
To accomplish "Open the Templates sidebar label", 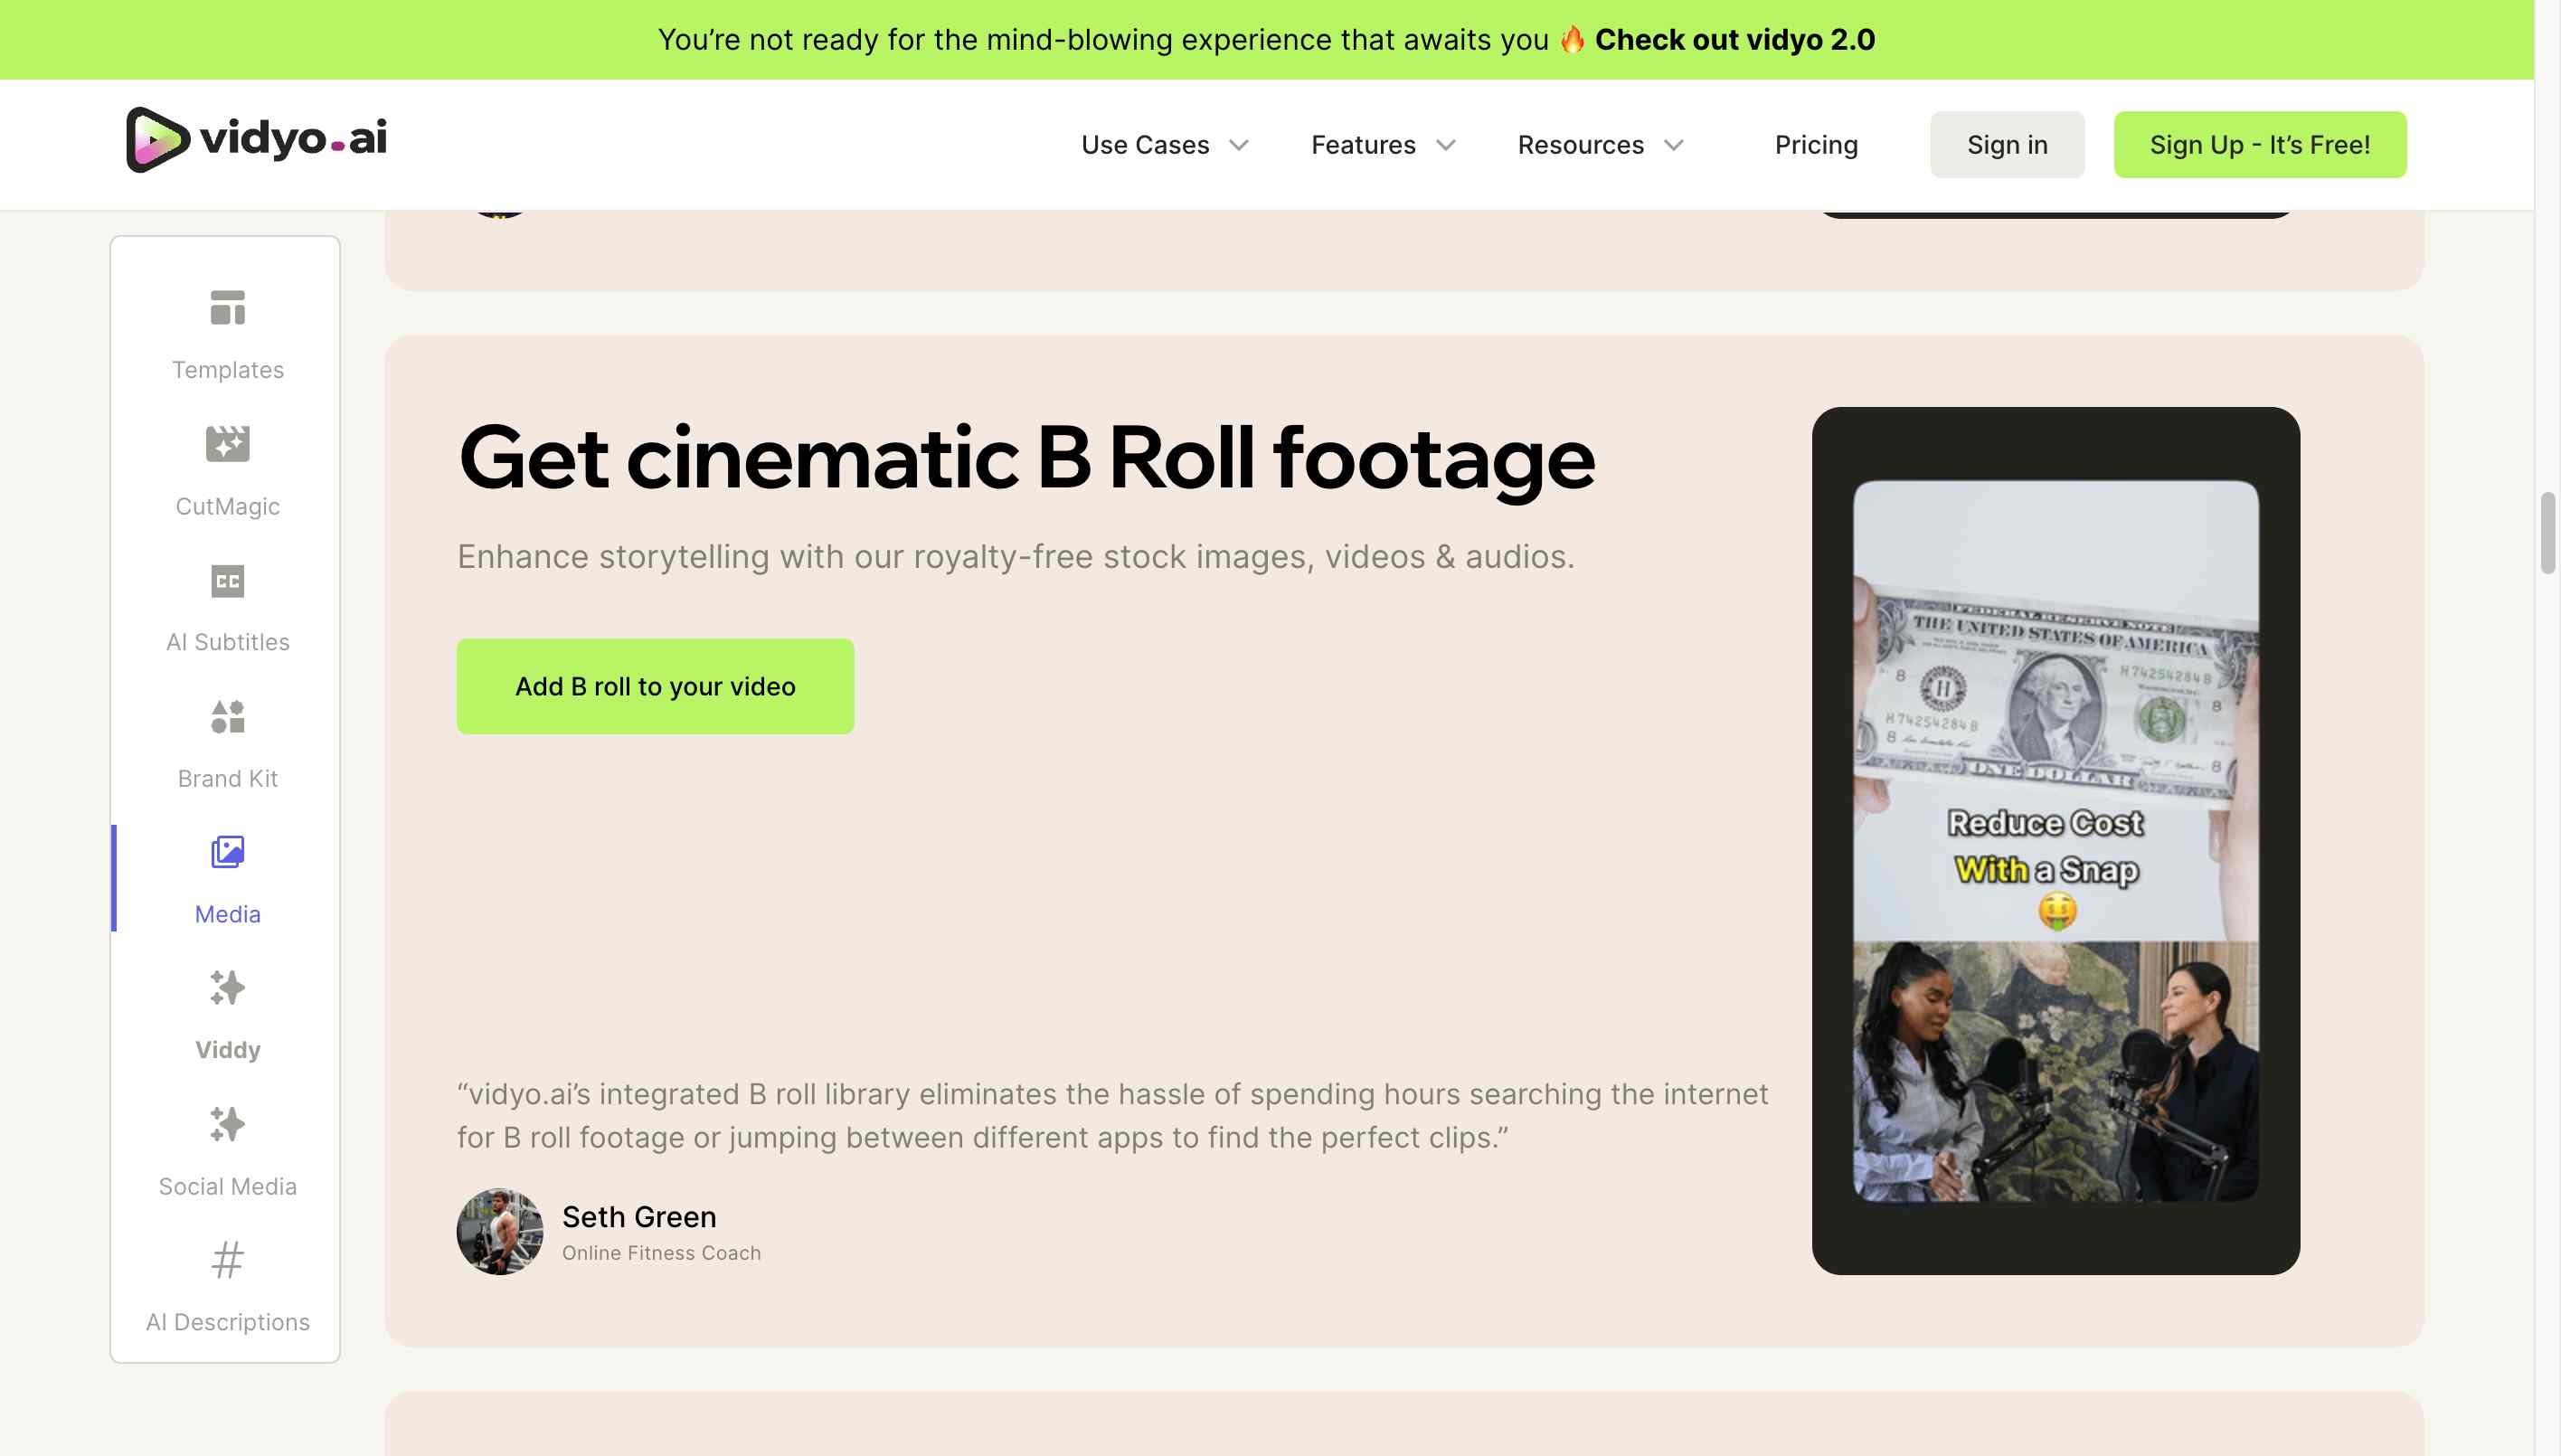I will click(x=228, y=370).
